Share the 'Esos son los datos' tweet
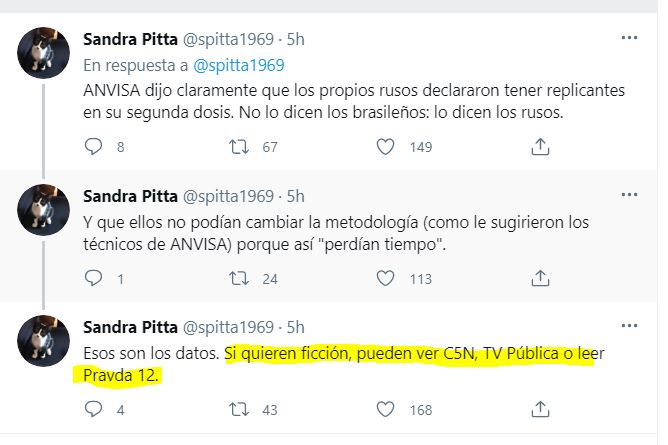This screenshot has height=445, width=668. point(539,409)
